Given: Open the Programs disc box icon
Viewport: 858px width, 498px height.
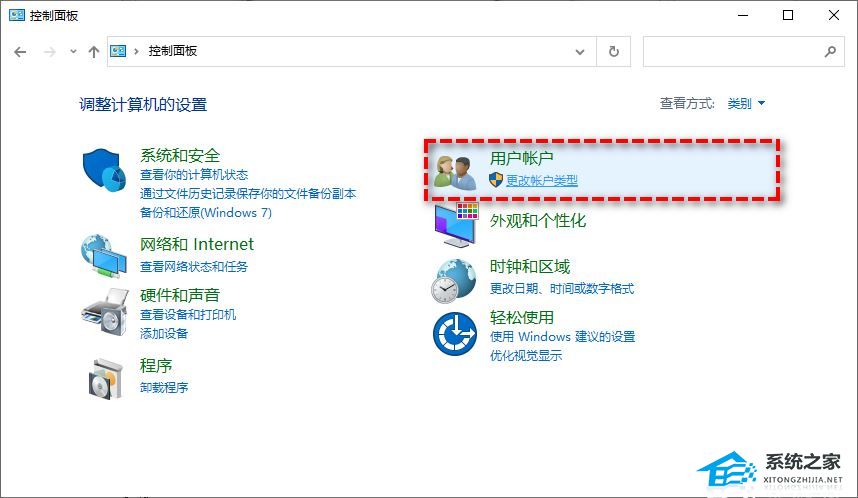Looking at the screenshot, I should pyautogui.click(x=105, y=379).
